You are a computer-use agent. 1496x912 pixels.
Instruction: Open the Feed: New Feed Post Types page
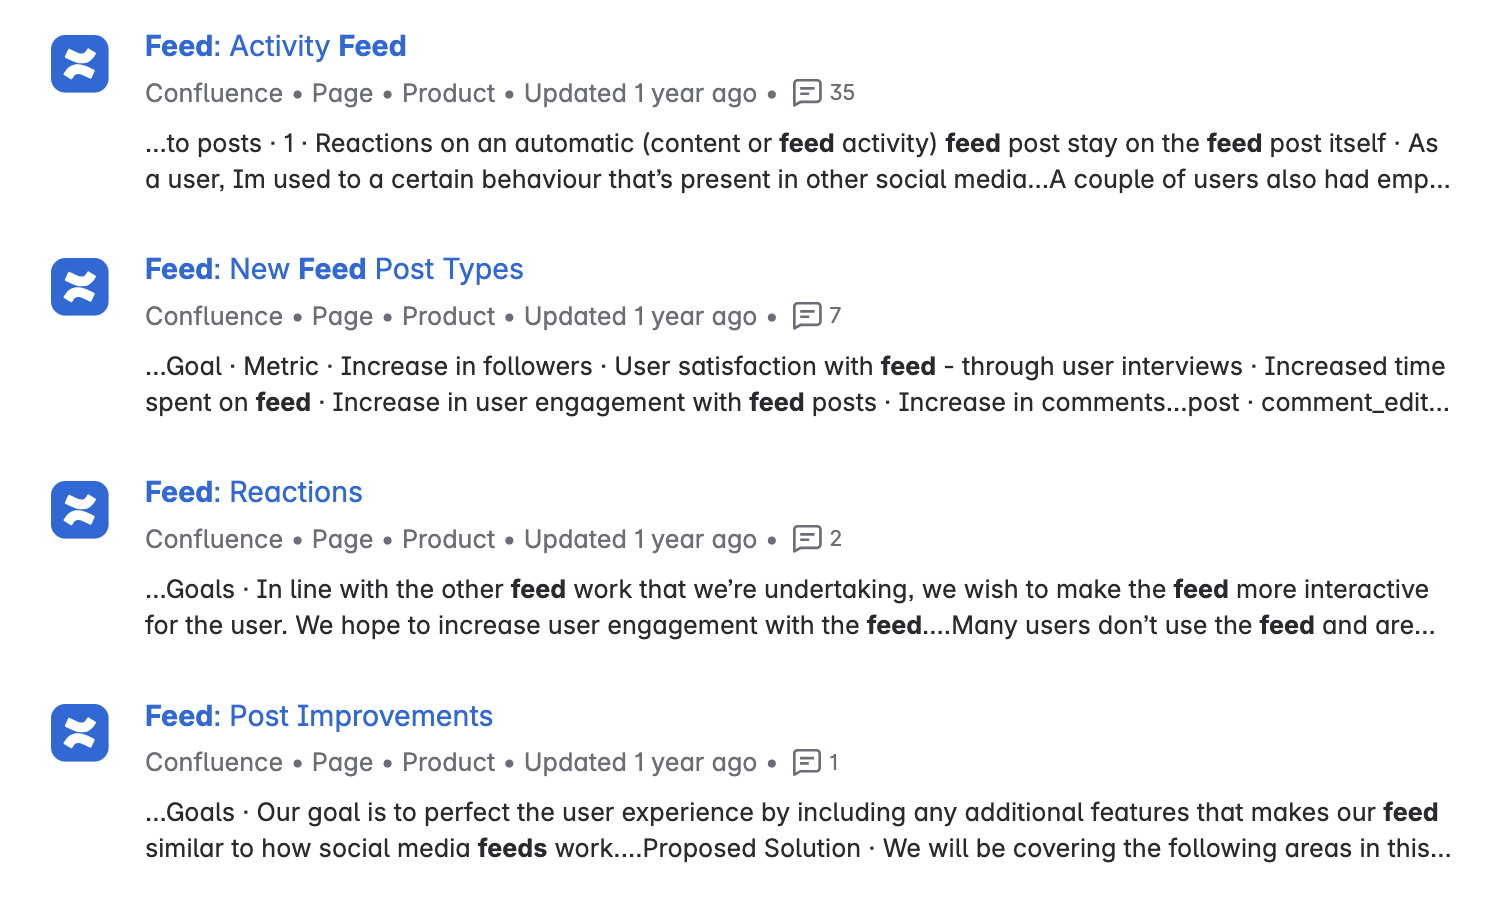[334, 269]
